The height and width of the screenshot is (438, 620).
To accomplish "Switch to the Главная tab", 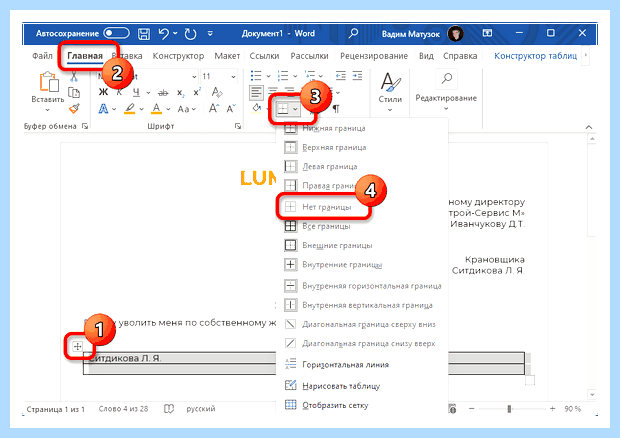I will tap(85, 56).
